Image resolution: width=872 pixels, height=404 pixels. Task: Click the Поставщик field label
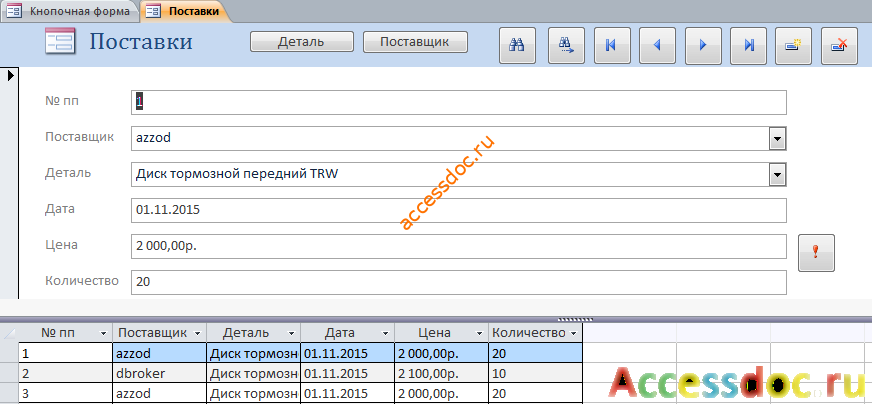80,137
